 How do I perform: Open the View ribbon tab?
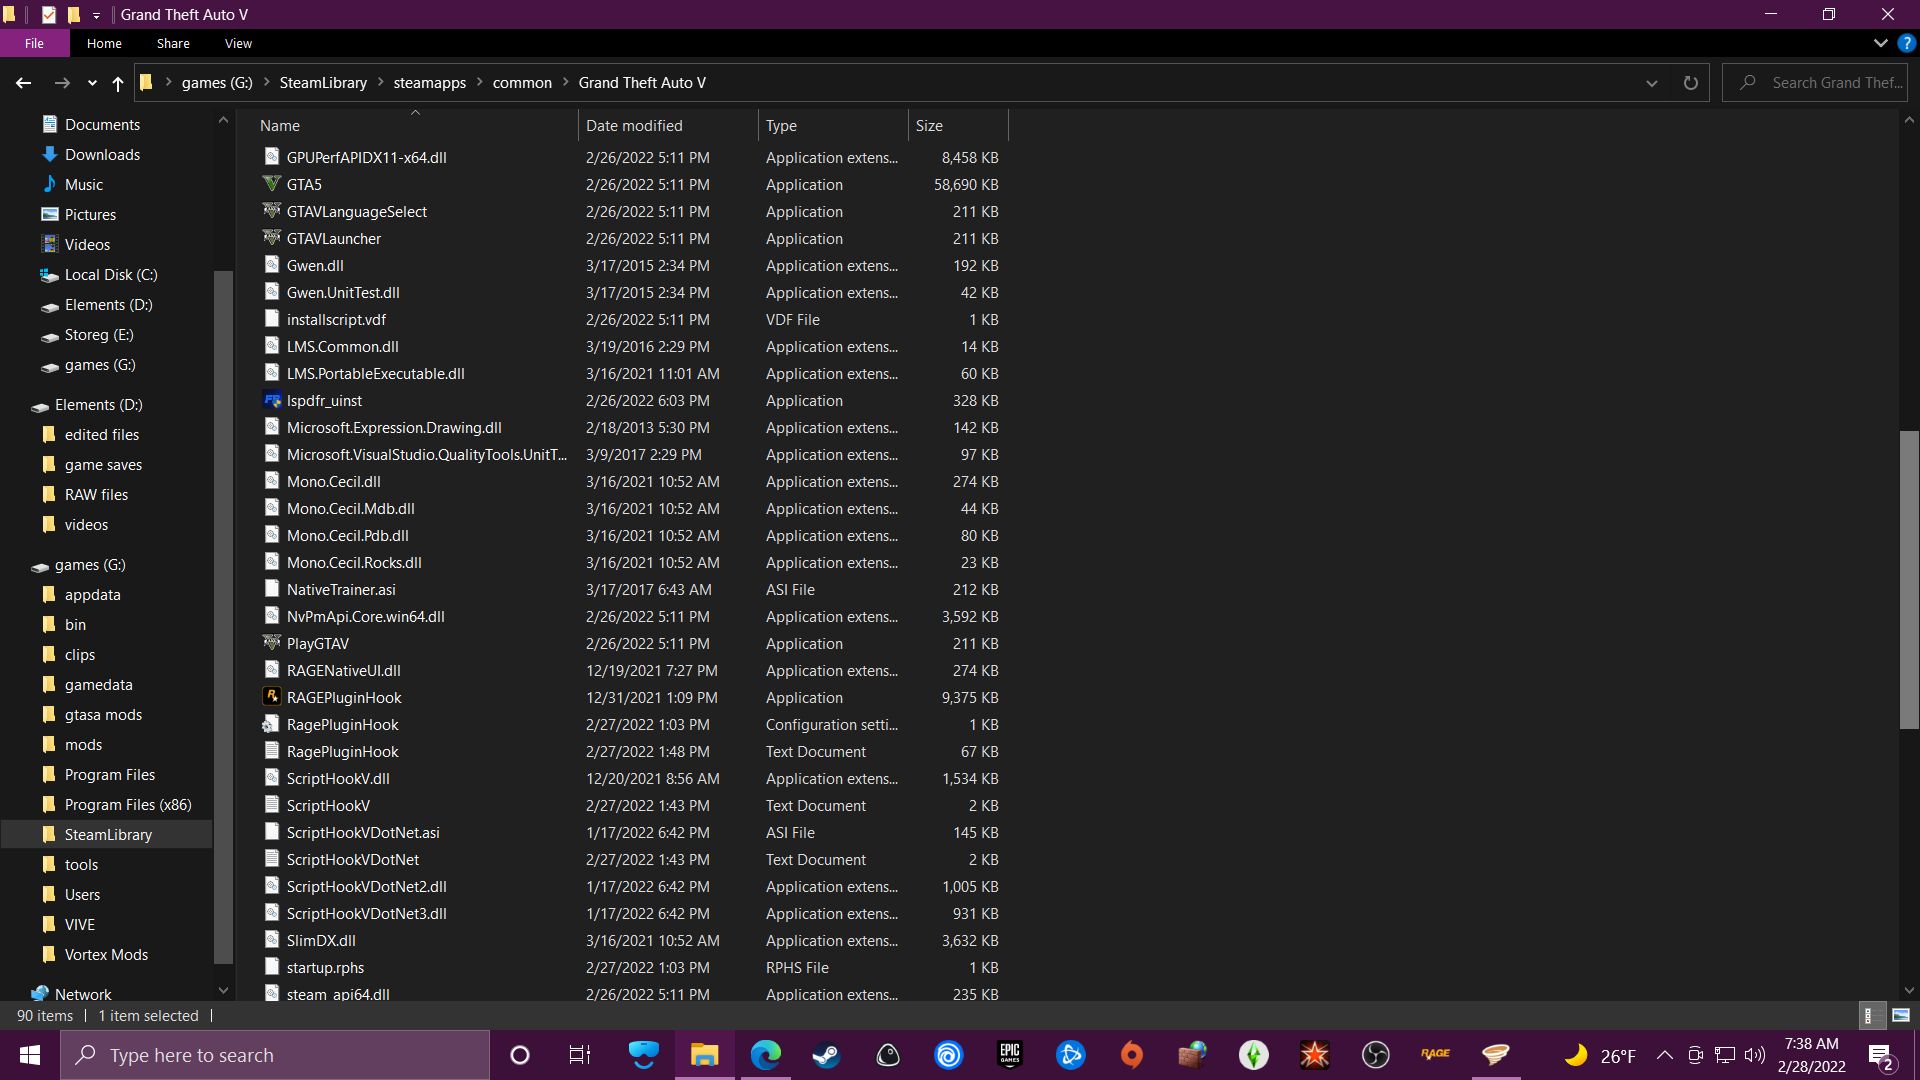(238, 43)
